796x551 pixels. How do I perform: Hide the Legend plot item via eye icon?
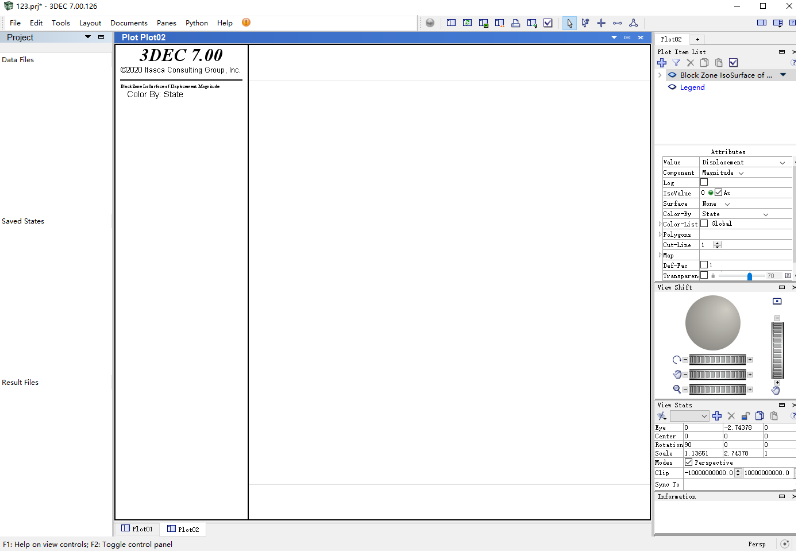tap(672, 87)
